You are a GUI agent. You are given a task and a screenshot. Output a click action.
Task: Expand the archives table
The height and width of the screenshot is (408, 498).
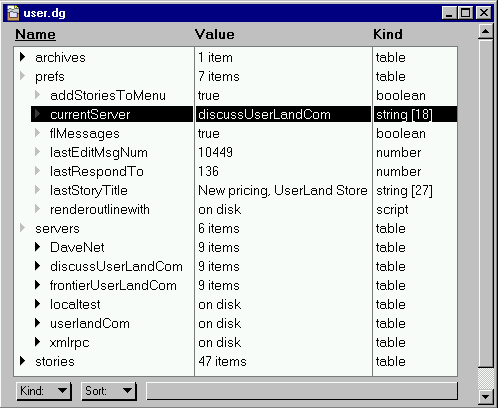pyautogui.click(x=22, y=57)
